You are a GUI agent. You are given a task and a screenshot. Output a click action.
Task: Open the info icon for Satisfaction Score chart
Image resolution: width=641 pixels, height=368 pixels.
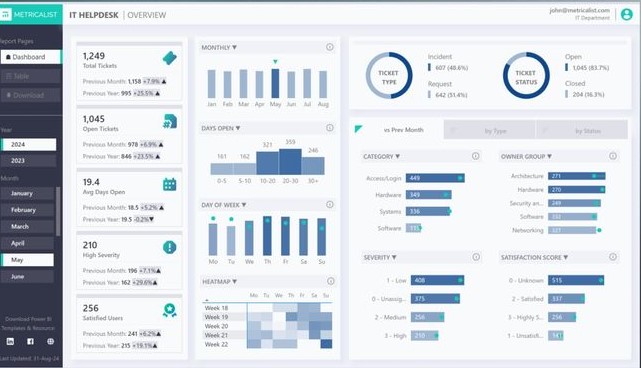click(613, 257)
